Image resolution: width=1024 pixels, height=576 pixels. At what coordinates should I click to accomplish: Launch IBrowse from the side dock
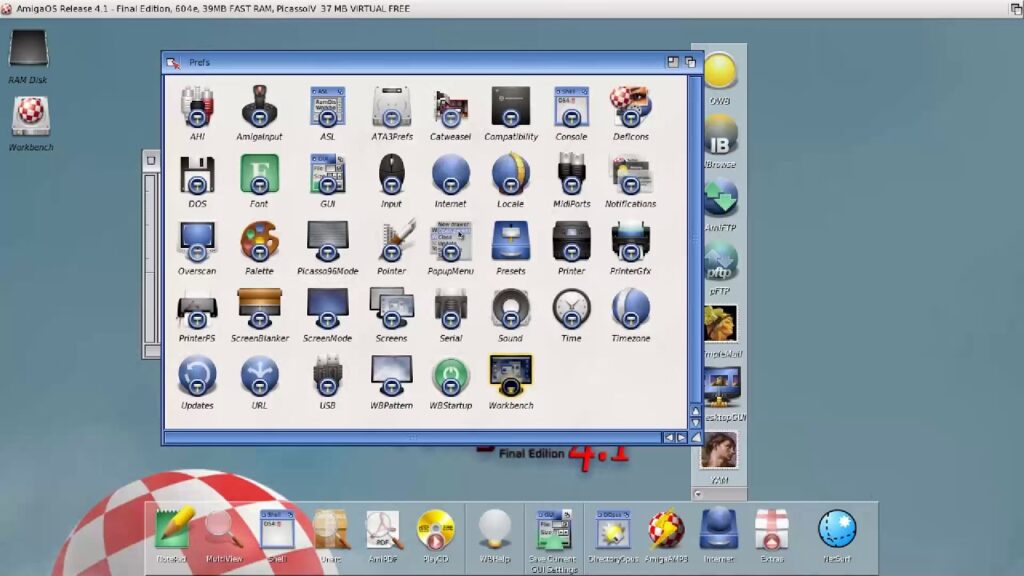tap(719, 139)
